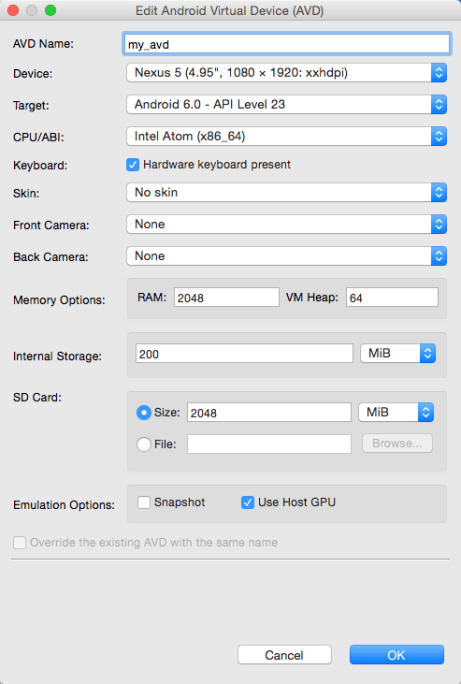Select the SD Card Size radio button
The image size is (461, 684).
pos(143,413)
